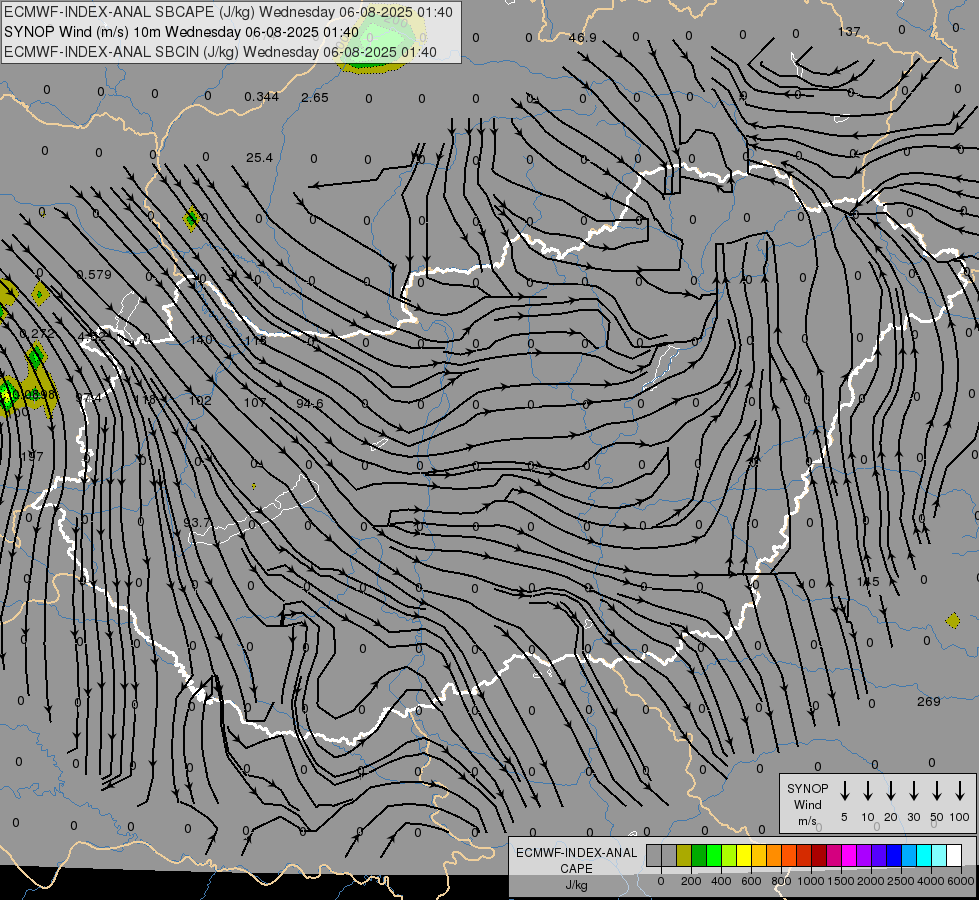Viewport: 979px width, 900px height.
Task: Click the wind arrow above the 30 label
Action: point(913,791)
